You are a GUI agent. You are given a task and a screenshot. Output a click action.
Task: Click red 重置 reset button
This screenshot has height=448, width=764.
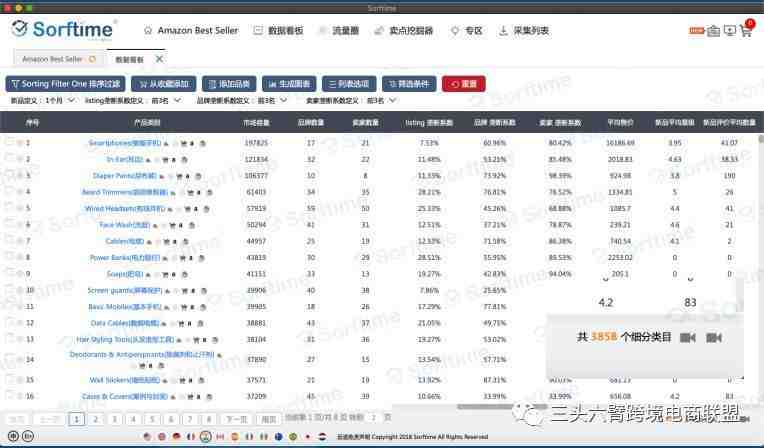463,84
